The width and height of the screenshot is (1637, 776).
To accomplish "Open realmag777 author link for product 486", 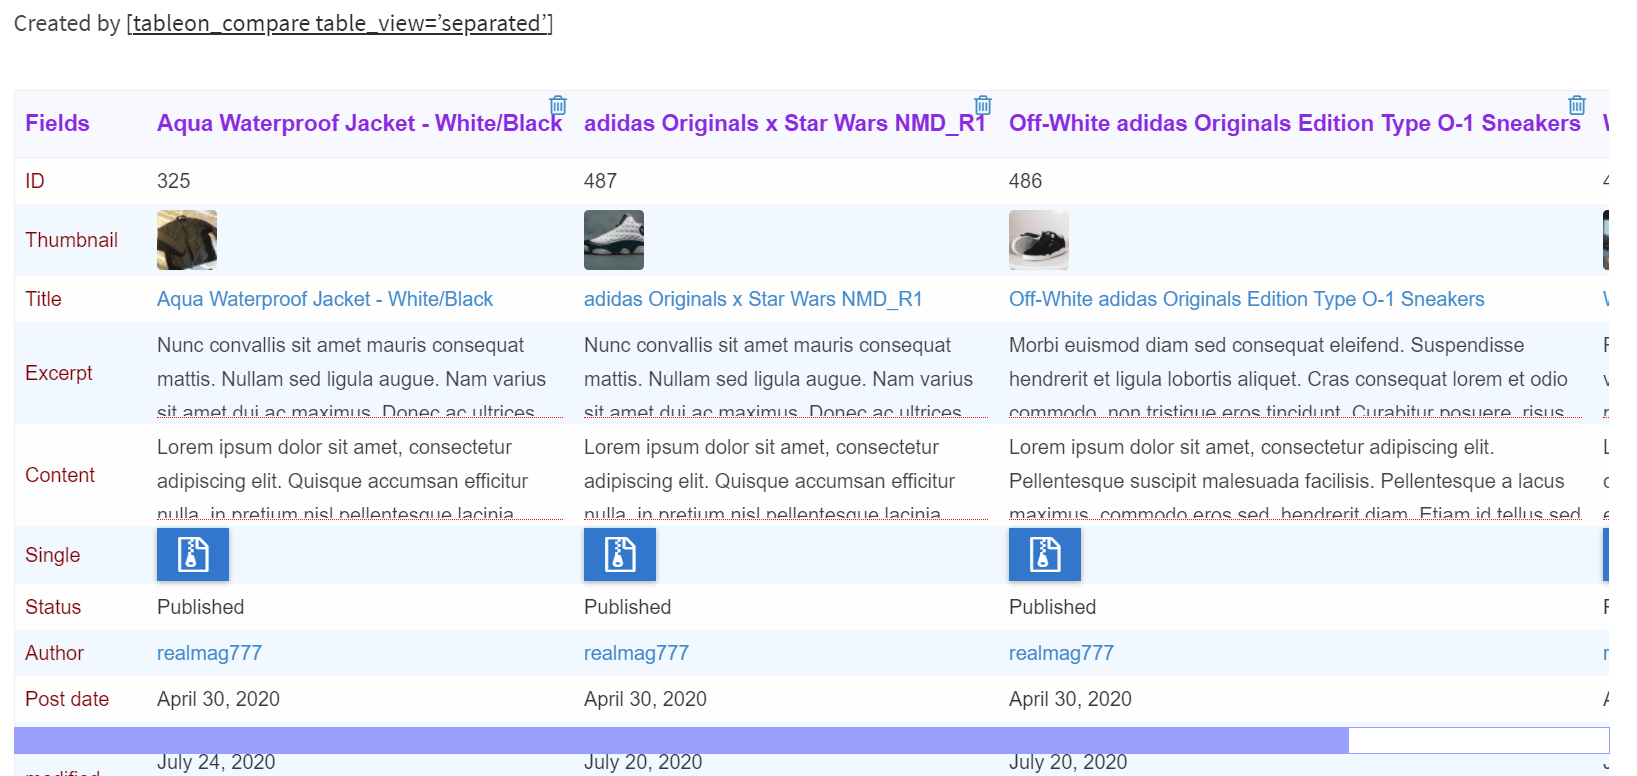I will [1061, 653].
